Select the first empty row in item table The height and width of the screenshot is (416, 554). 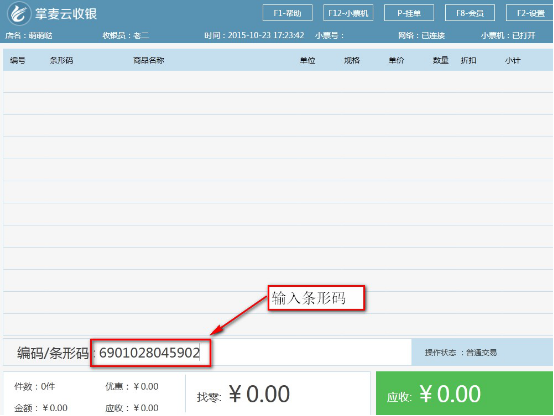(278, 82)
